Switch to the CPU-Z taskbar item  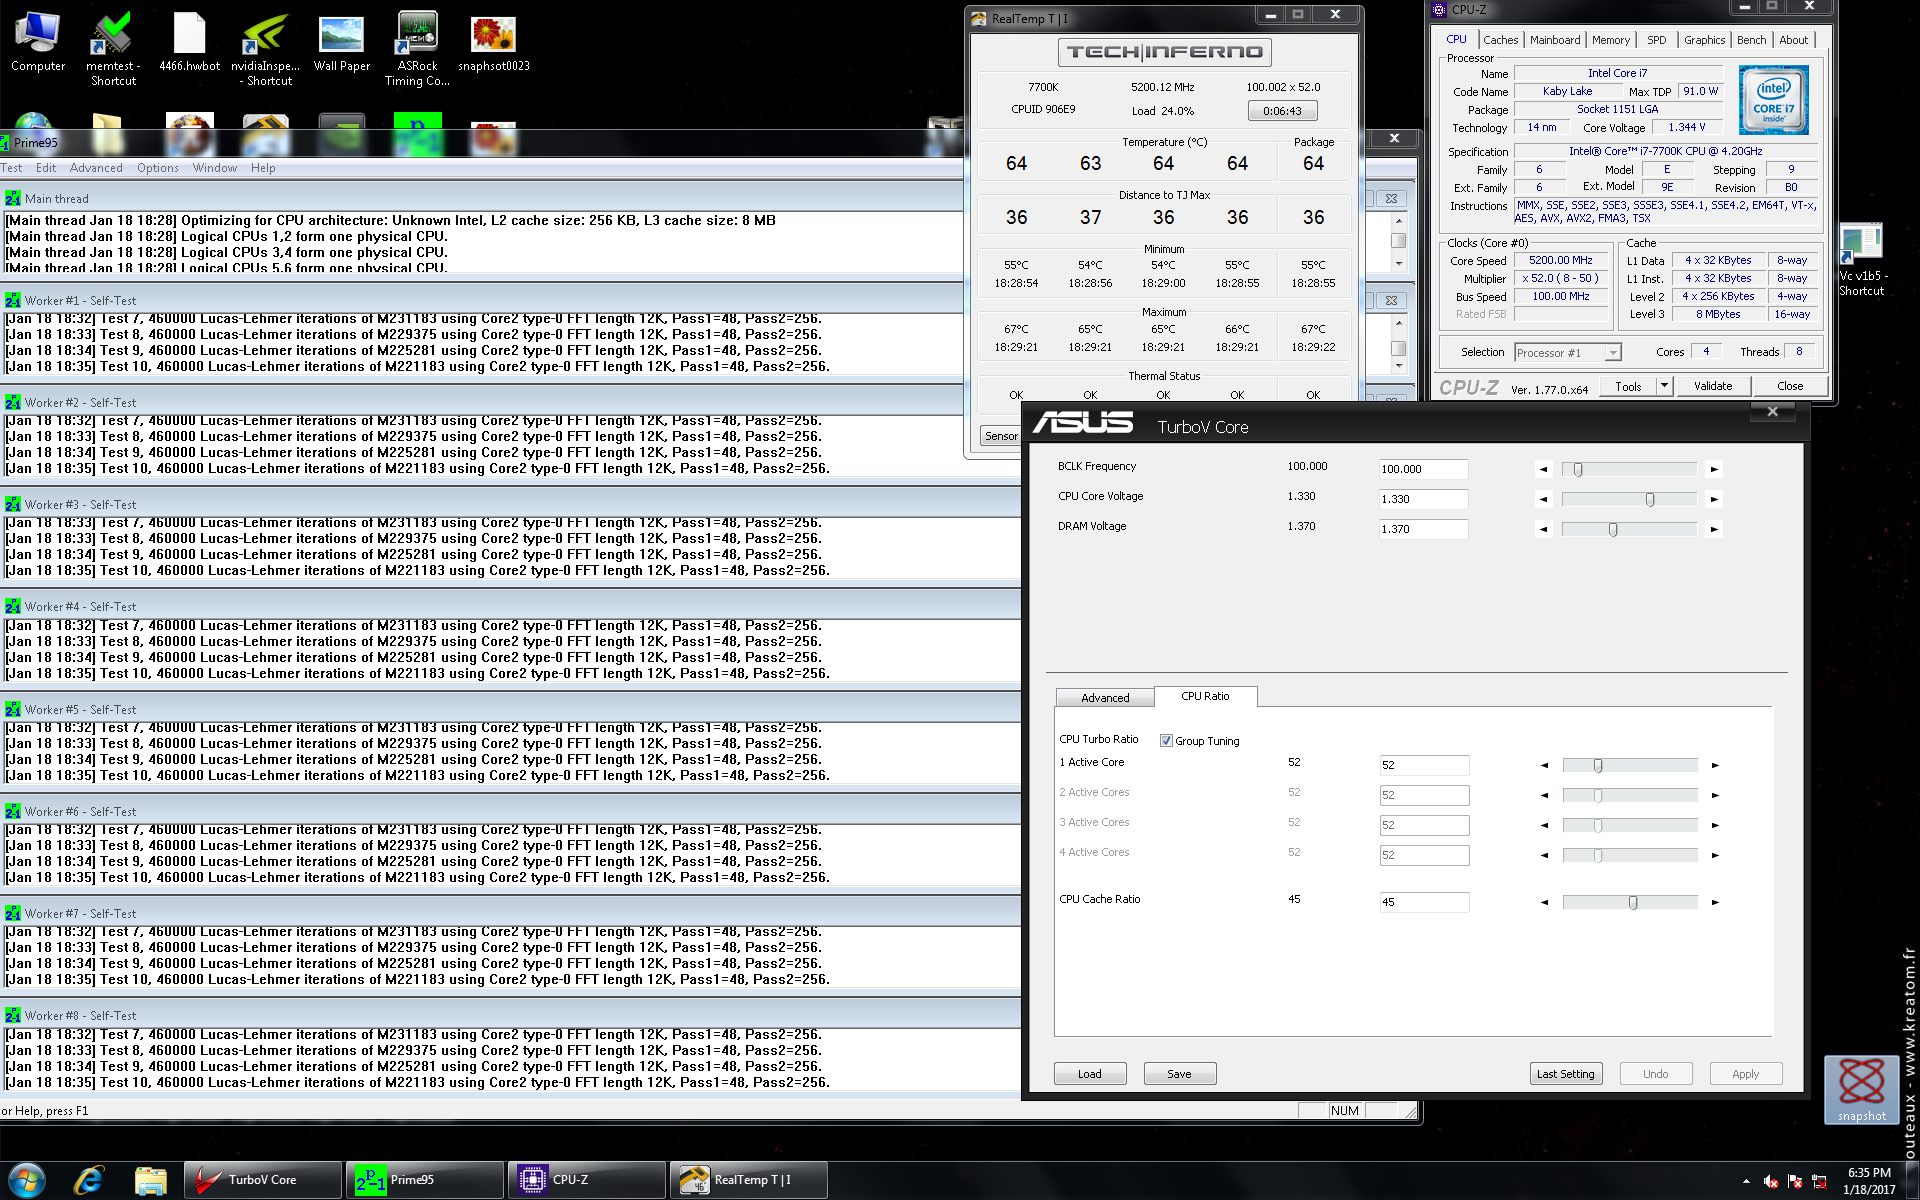click(x=586, y=1180)
